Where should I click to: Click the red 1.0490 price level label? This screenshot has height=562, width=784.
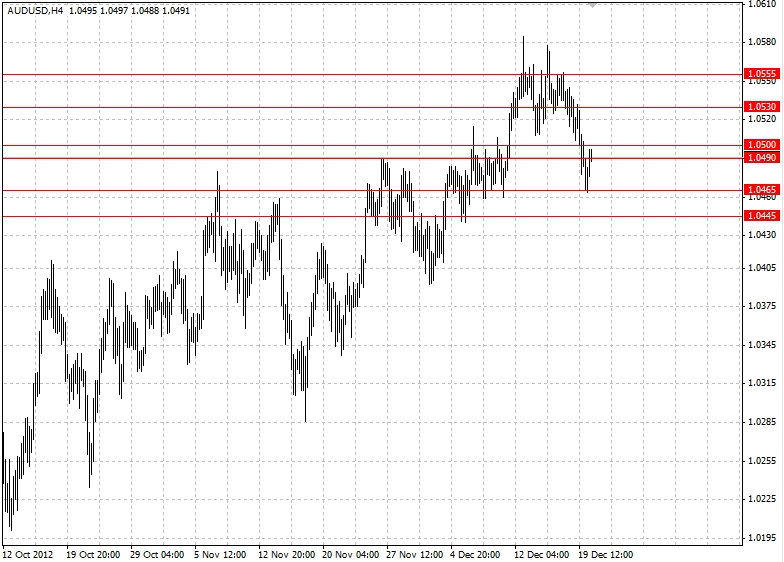(762, 158)
